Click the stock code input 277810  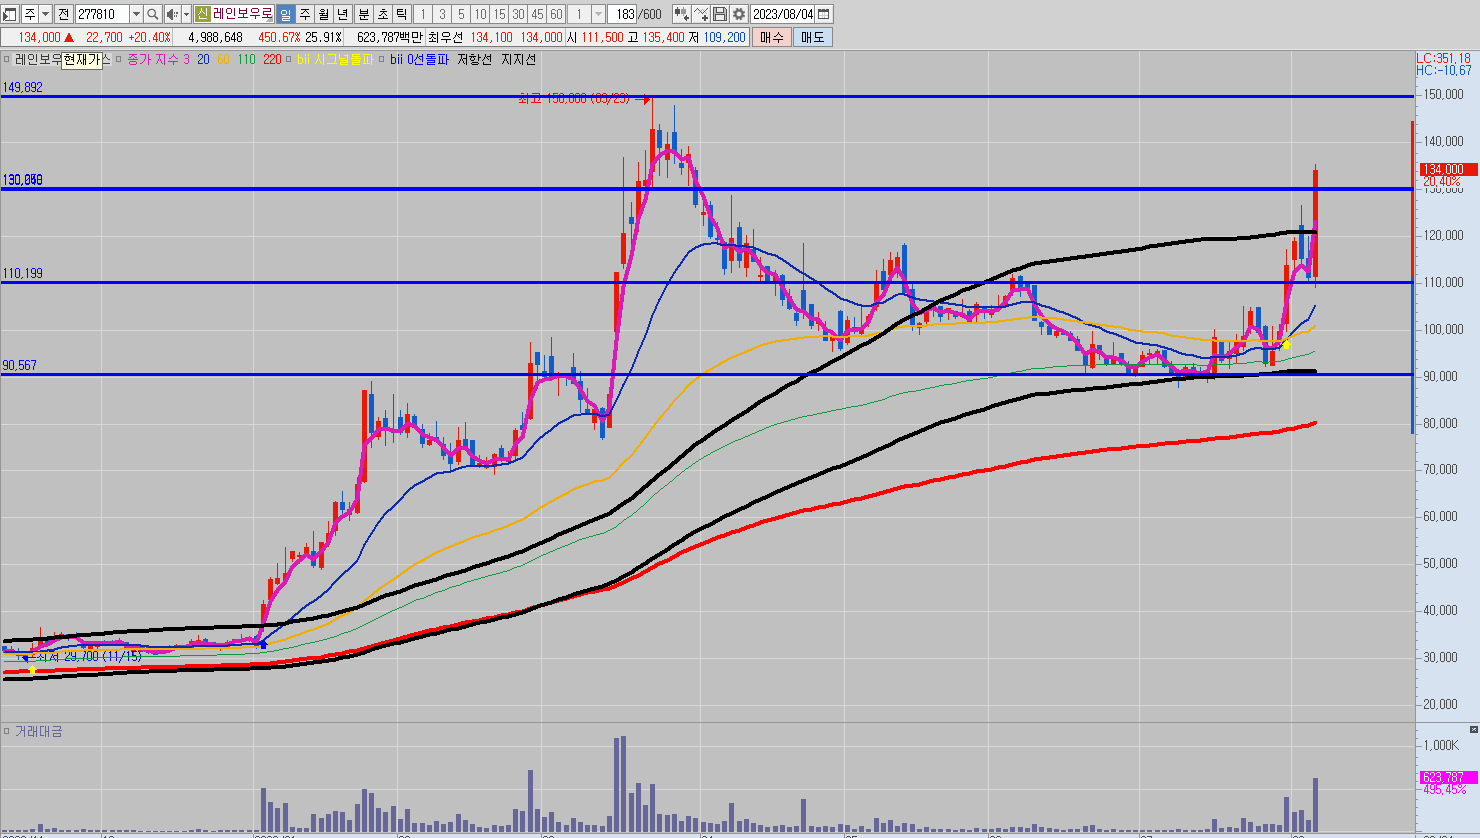(x=102, y=14)
